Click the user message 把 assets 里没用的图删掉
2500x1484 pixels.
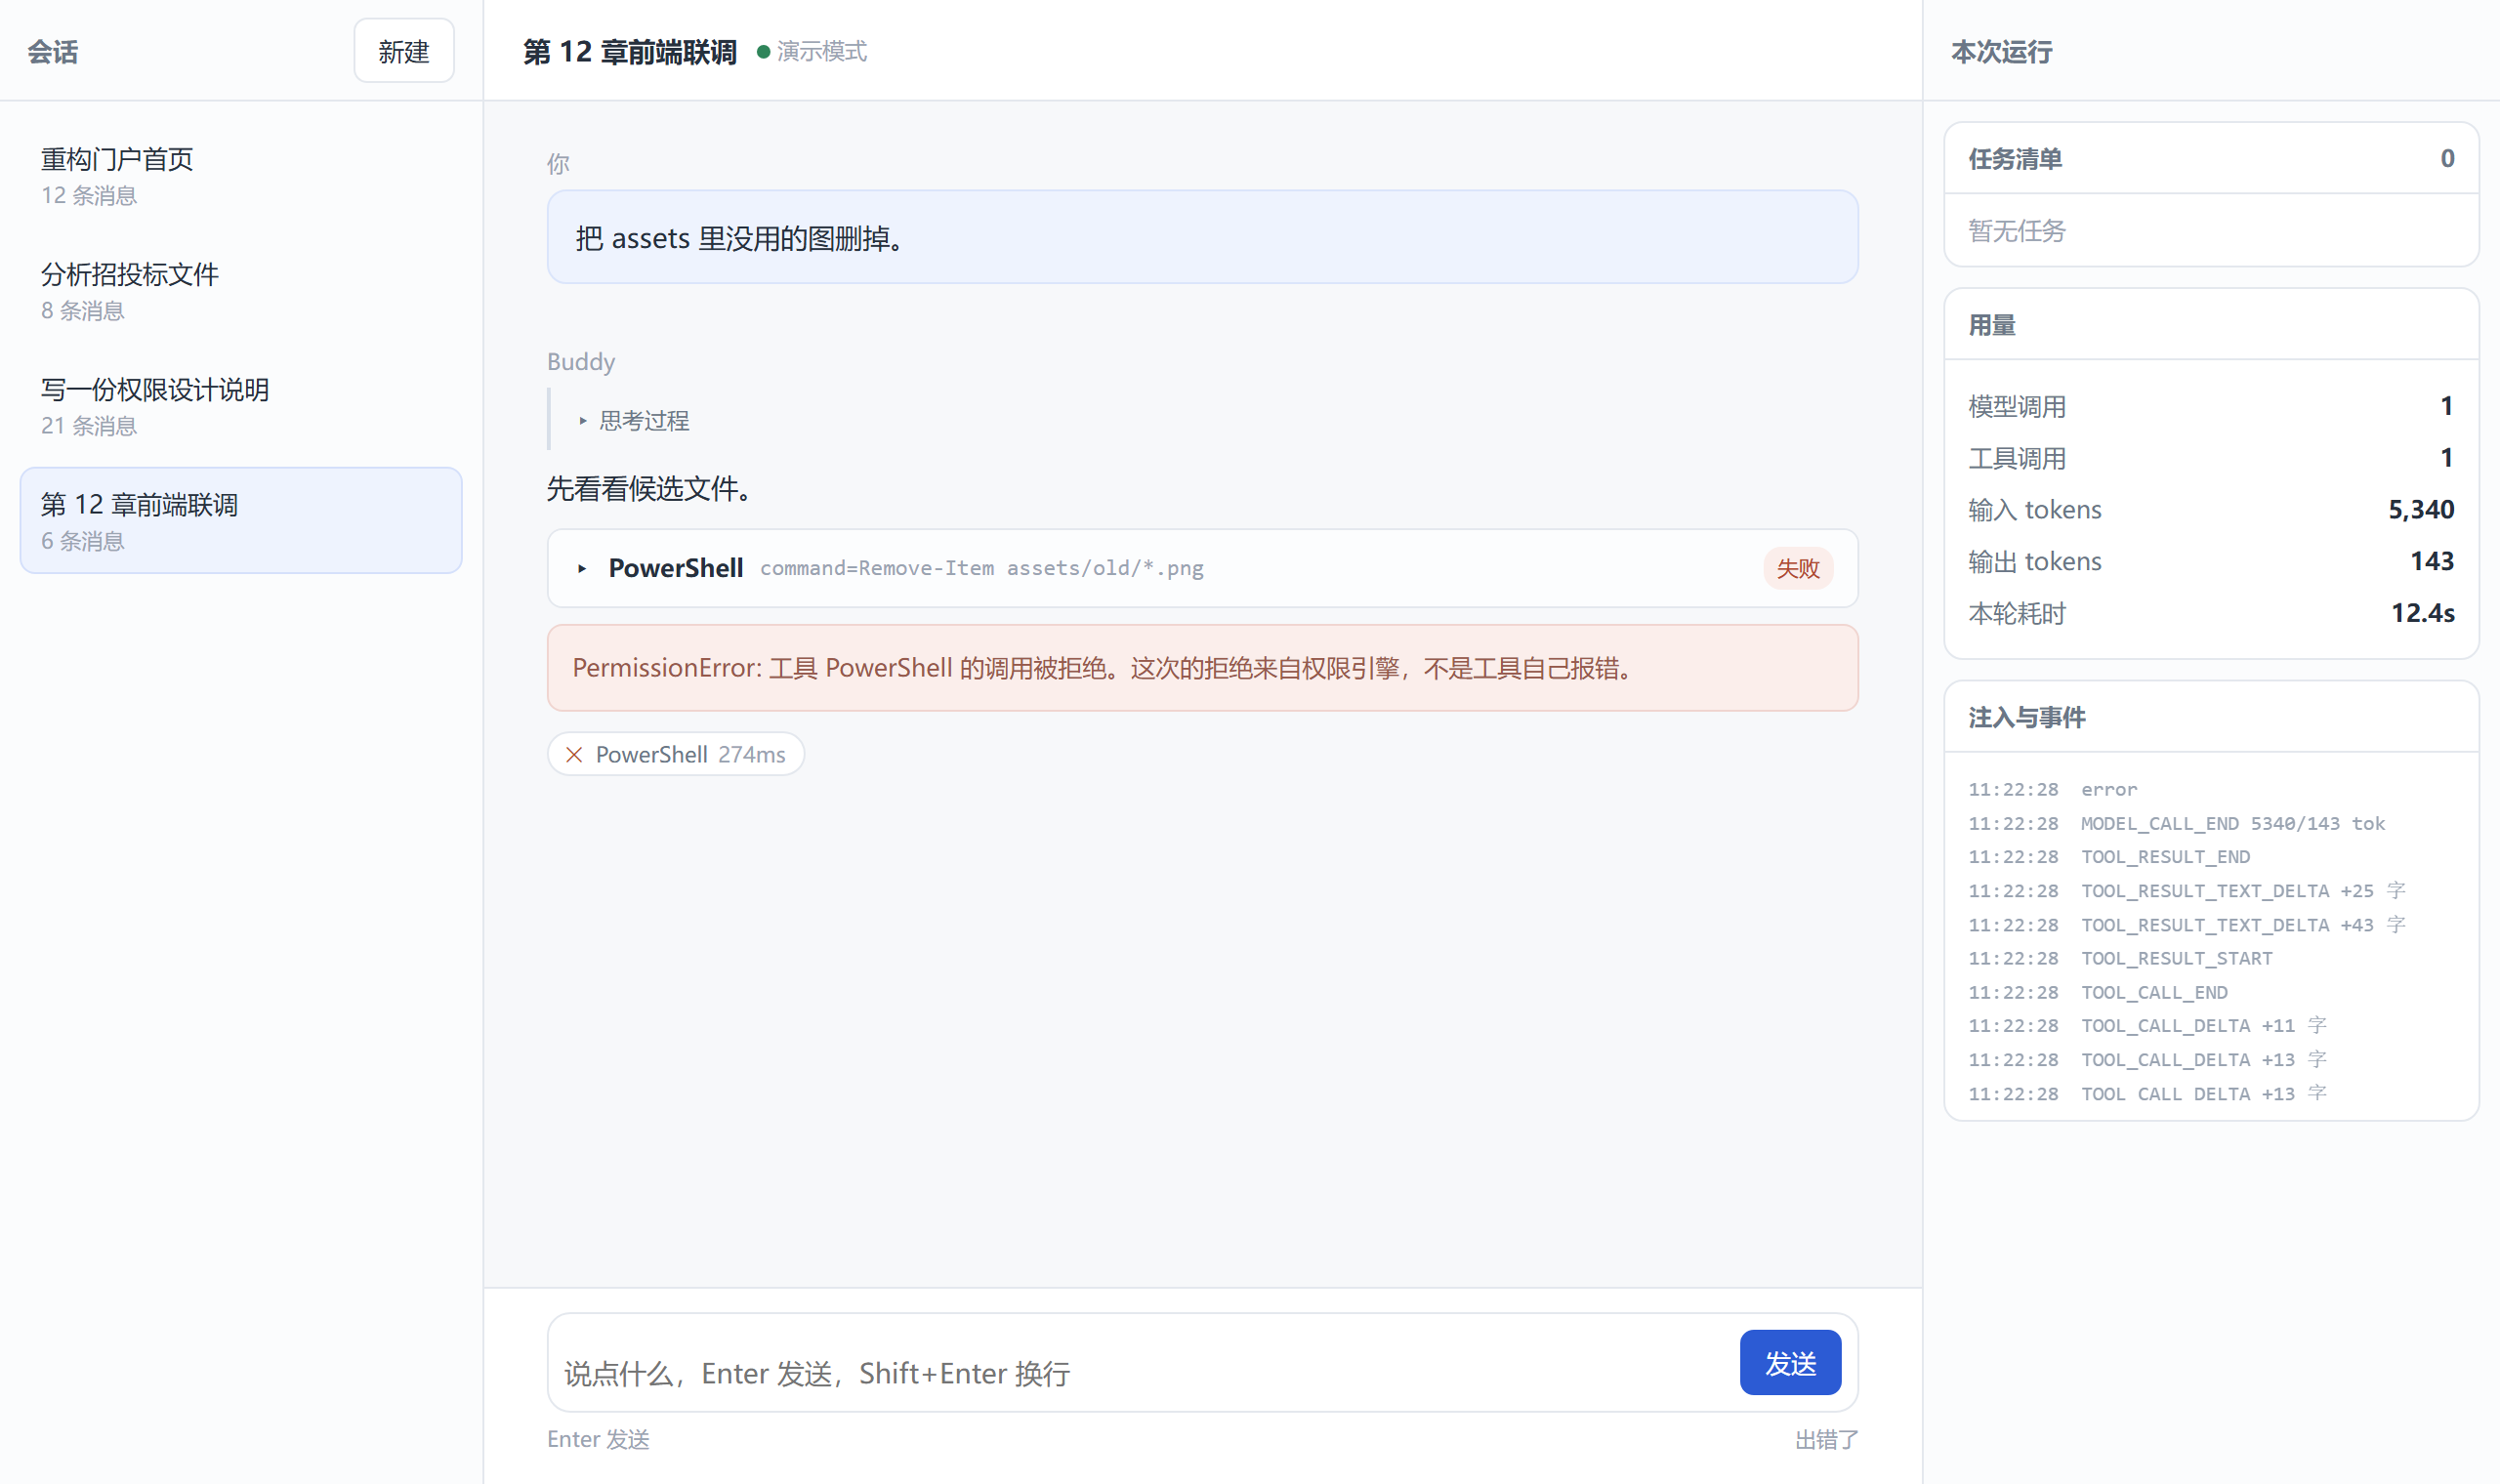(x=1203, y=237)
